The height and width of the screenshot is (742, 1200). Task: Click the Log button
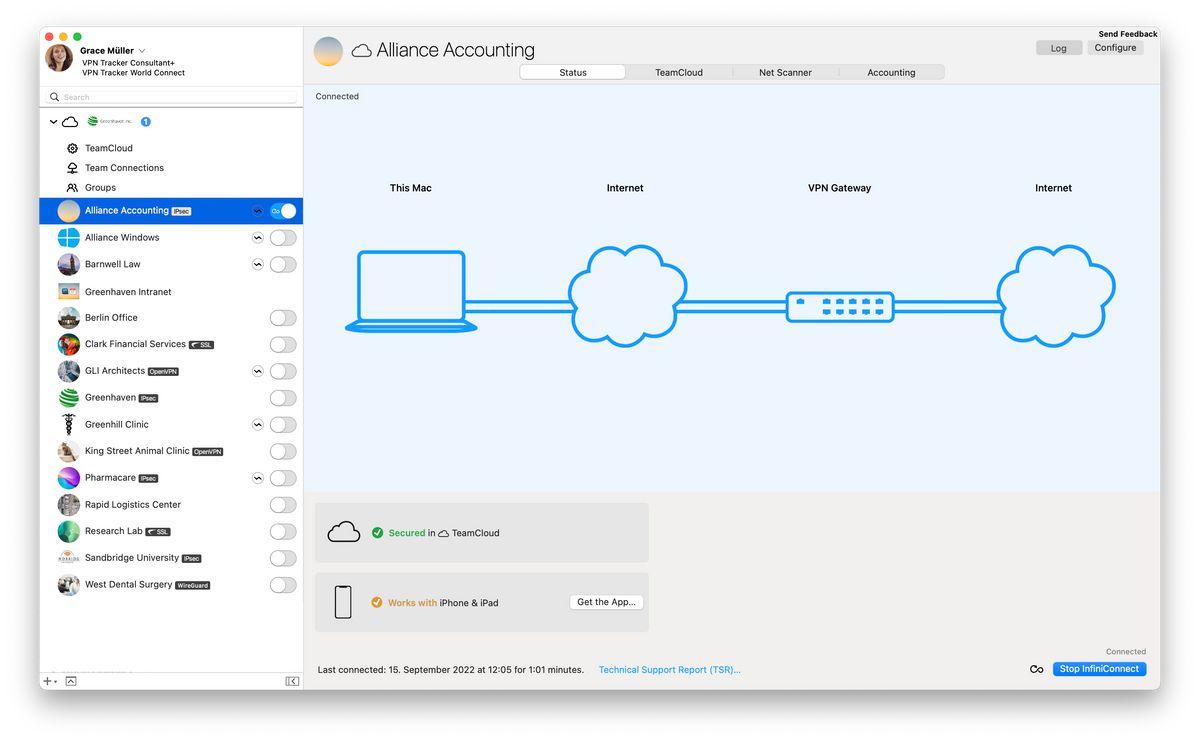point(1058,48)
